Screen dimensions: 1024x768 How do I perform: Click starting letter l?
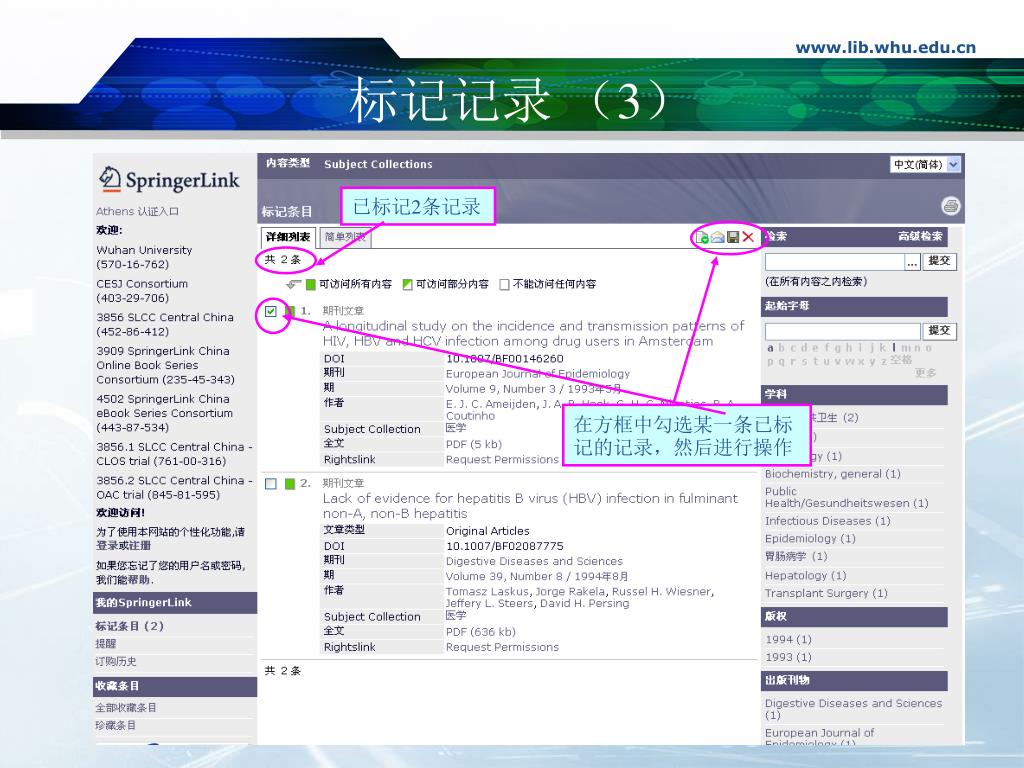[x=894, y=348]
